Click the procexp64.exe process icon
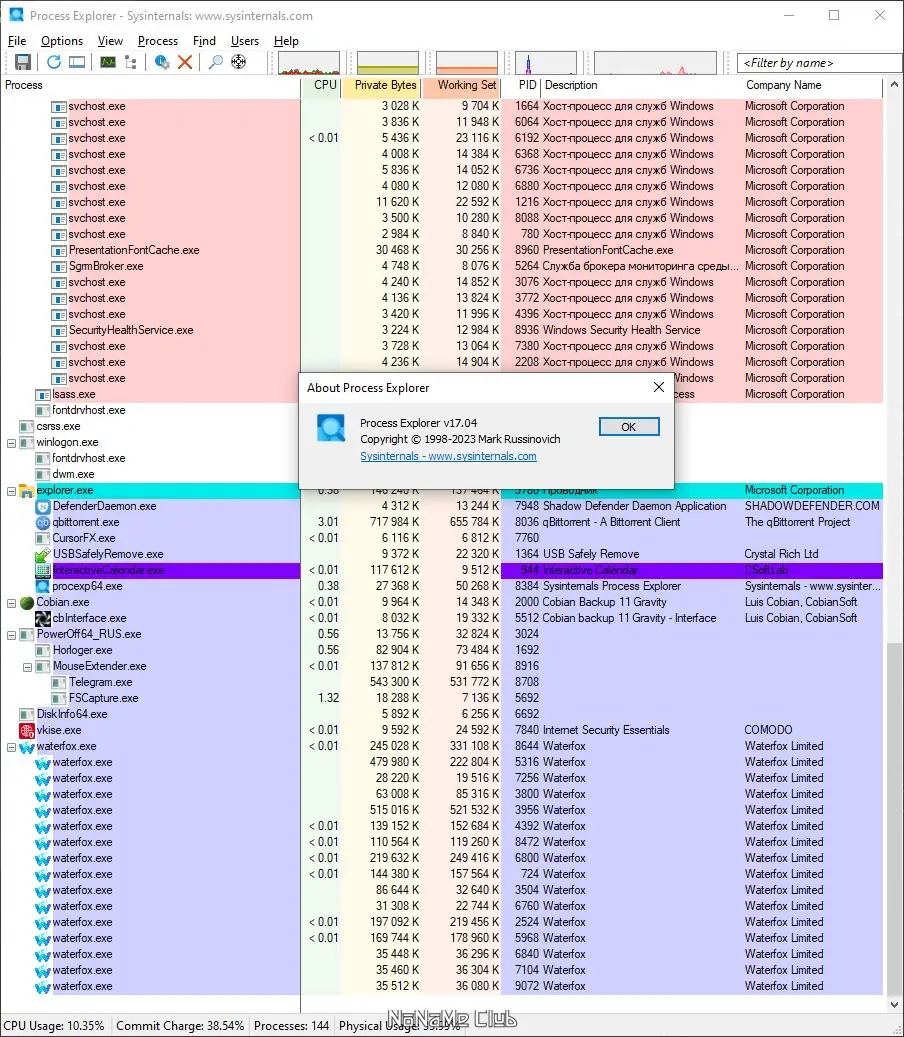Screen dimensions: 904x1037 [x=43, y=586]
